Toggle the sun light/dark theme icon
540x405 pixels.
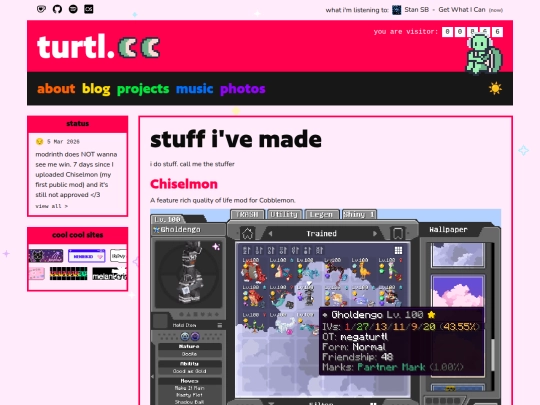coord(495,89)
